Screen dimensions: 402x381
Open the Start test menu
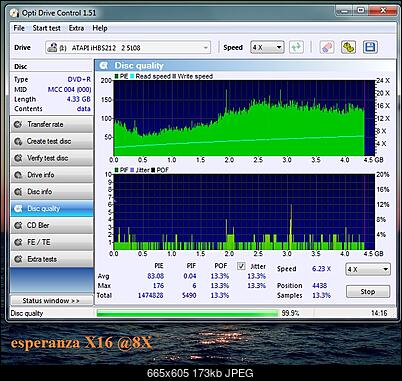click(x=47, y=28)
